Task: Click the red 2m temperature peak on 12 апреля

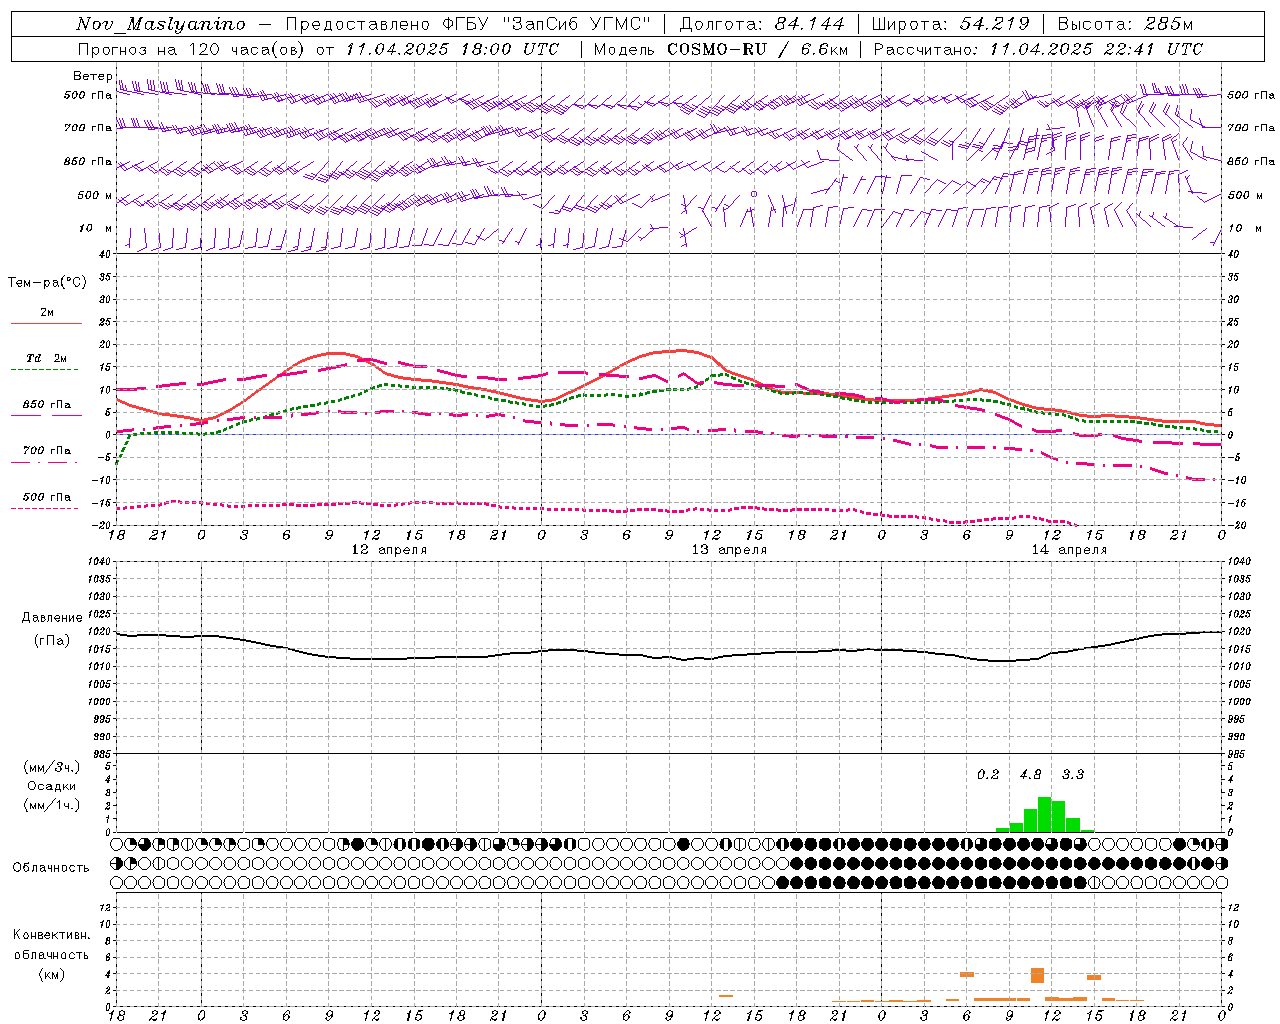Action: [x=334, y=353]
